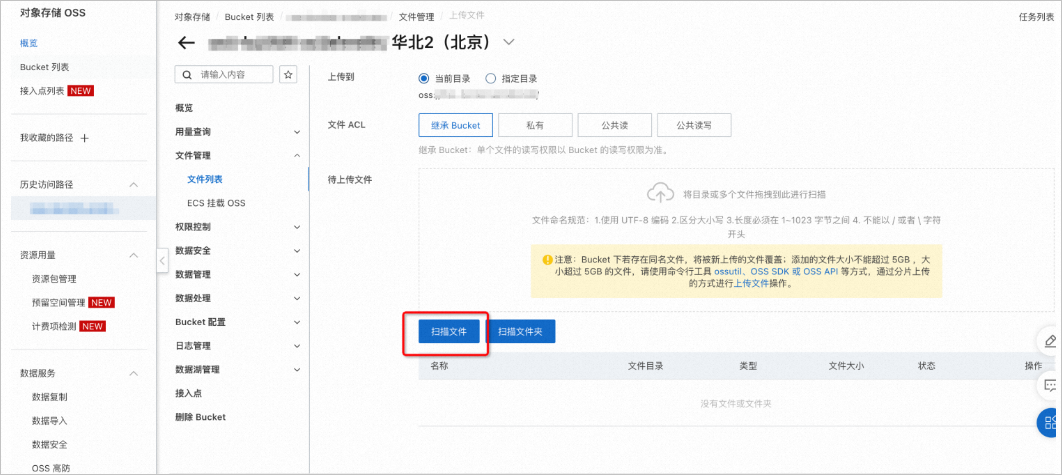Open 计费项检测 sidebar item
This screenshot has height=475, width=1062.
[x=54, y=326]
